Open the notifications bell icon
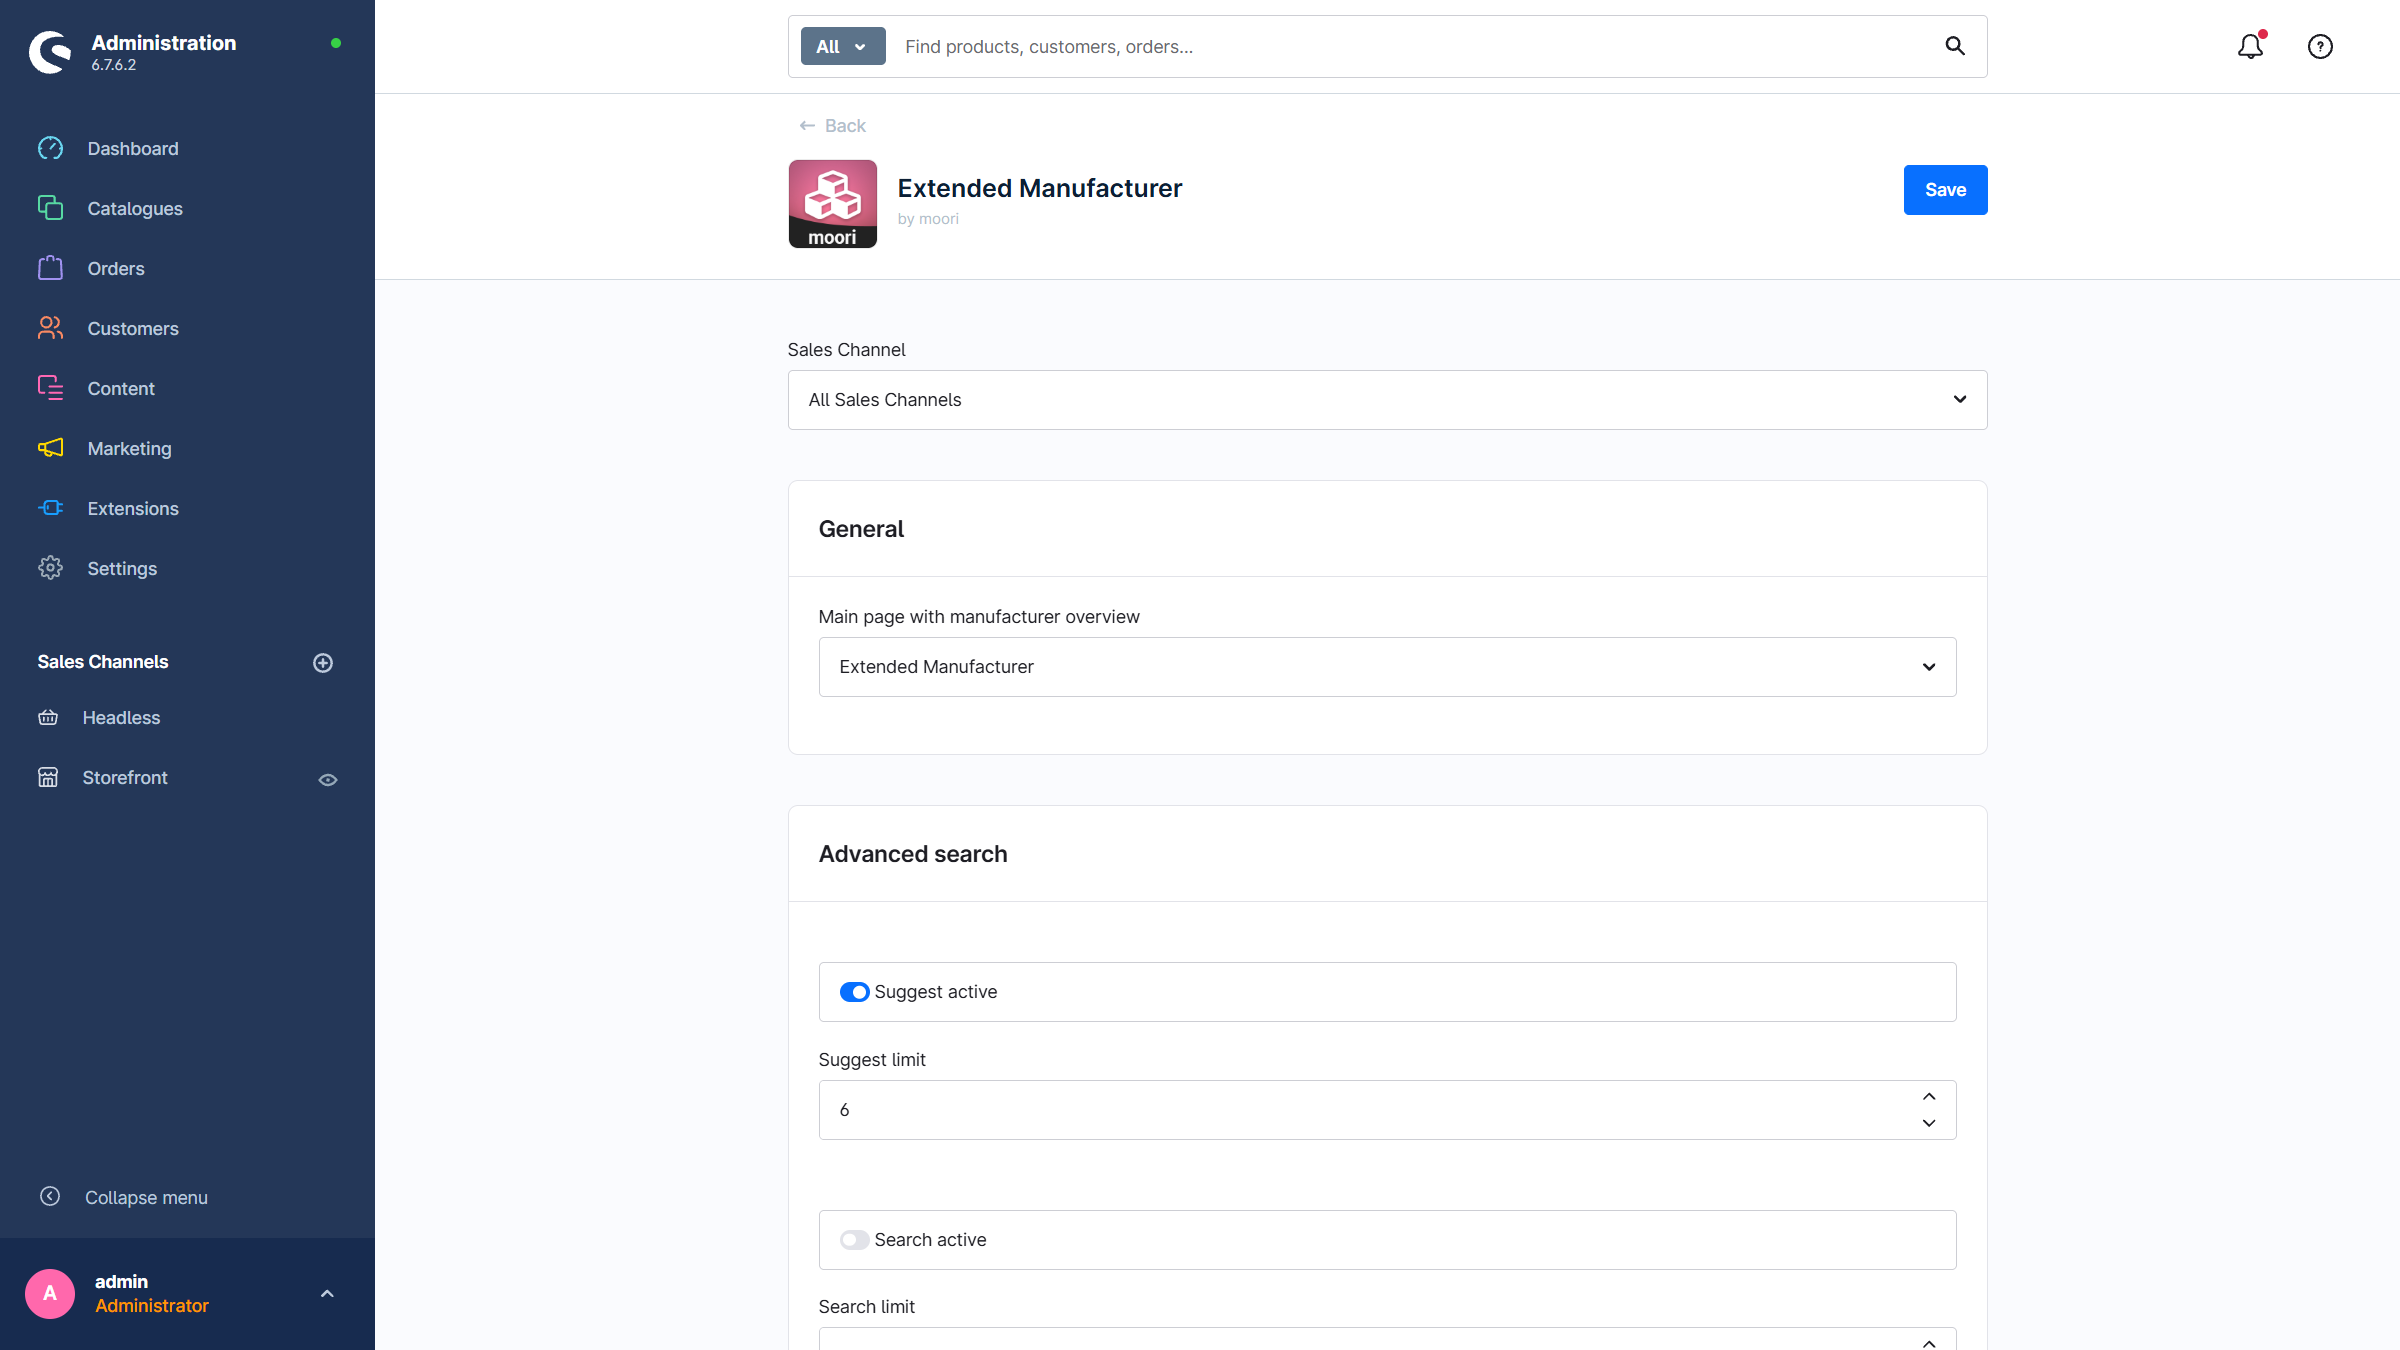 [2250, 47]
